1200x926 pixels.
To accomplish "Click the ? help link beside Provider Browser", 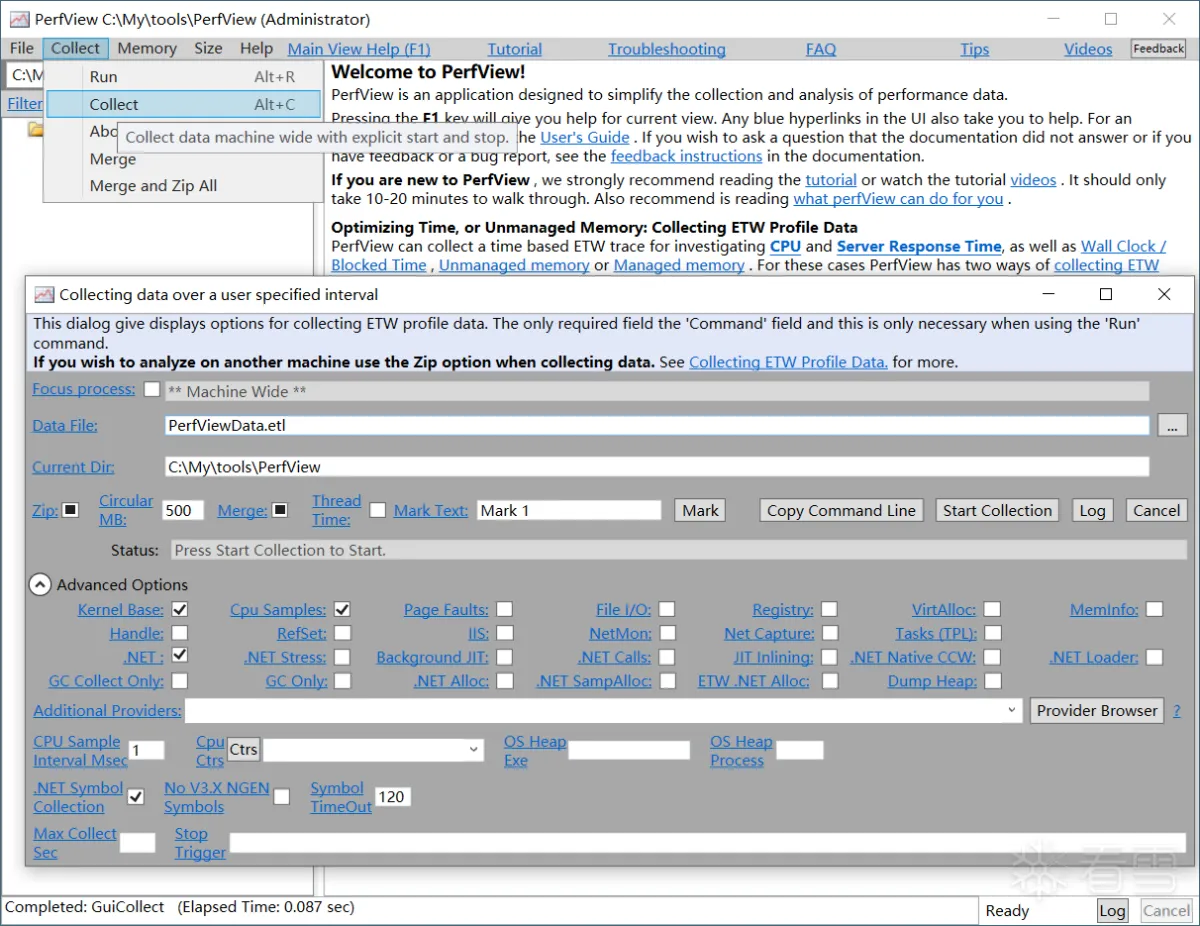I will [x=1177, y=711].
